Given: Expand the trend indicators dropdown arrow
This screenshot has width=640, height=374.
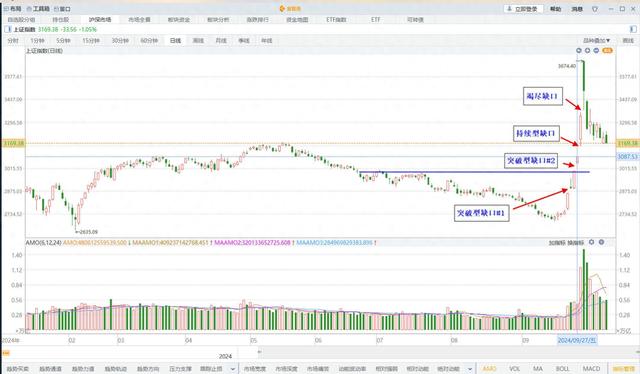Looking at the screenshot, I should pos(232,369).
